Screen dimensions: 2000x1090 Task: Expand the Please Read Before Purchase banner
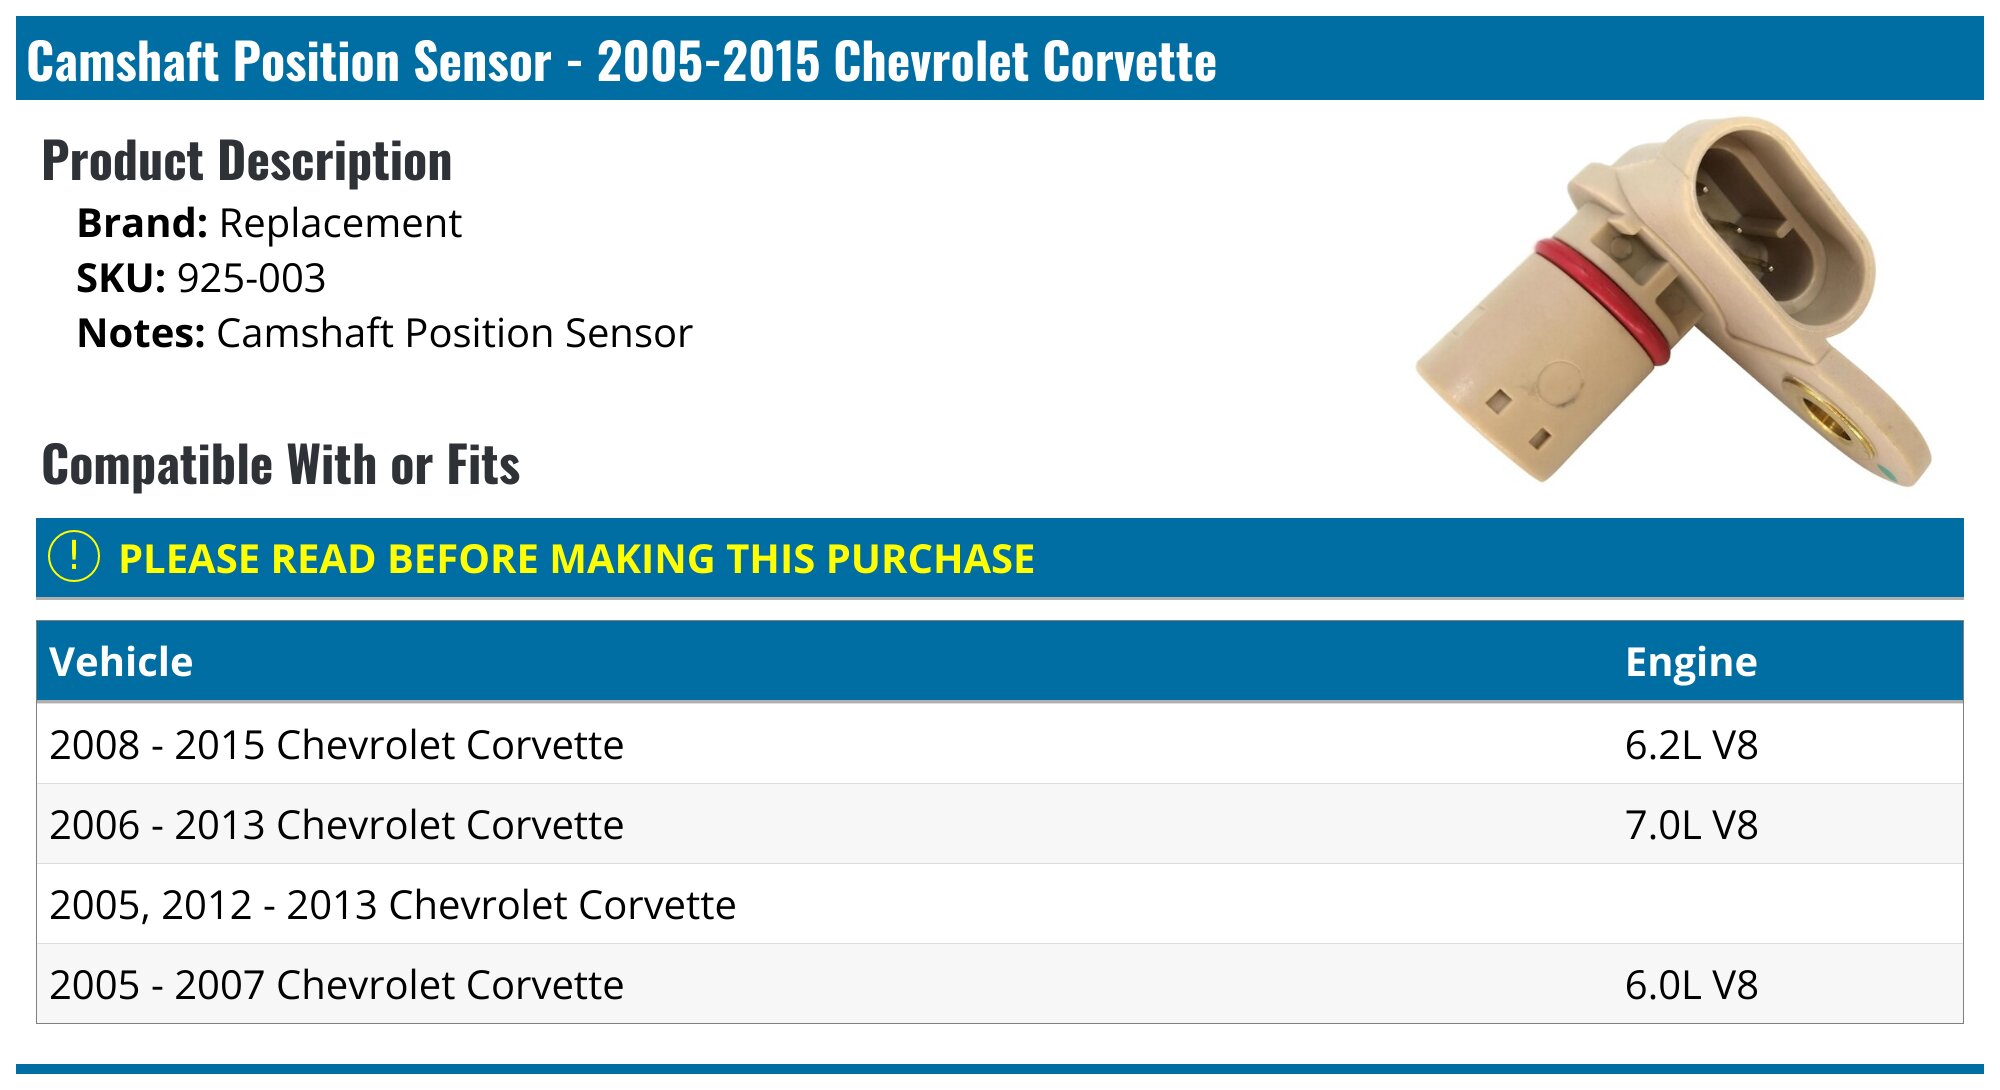[x=1000, y=558]
